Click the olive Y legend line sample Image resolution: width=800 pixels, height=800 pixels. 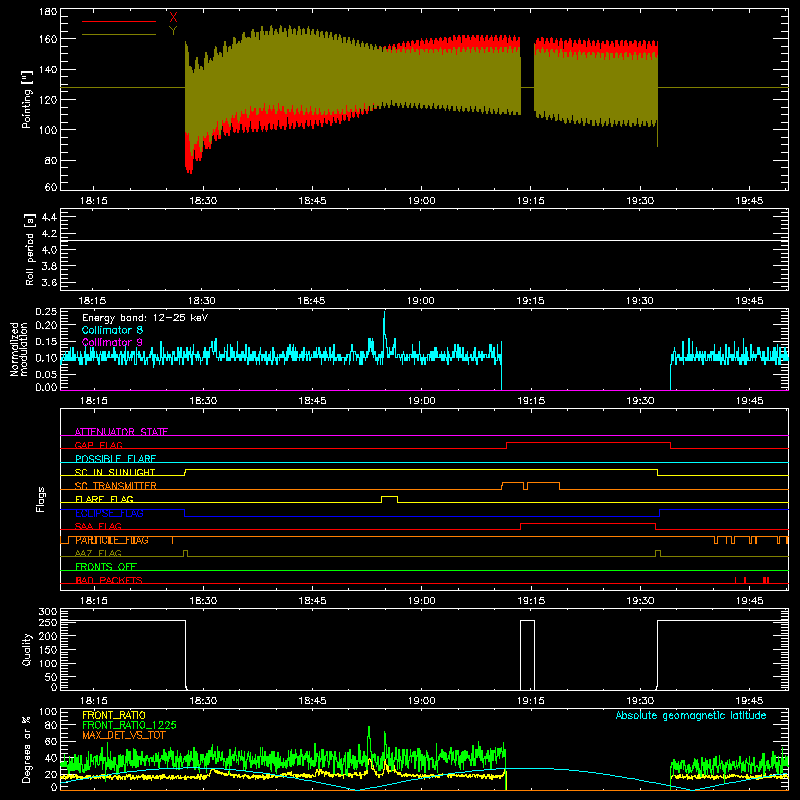[119, 35]
